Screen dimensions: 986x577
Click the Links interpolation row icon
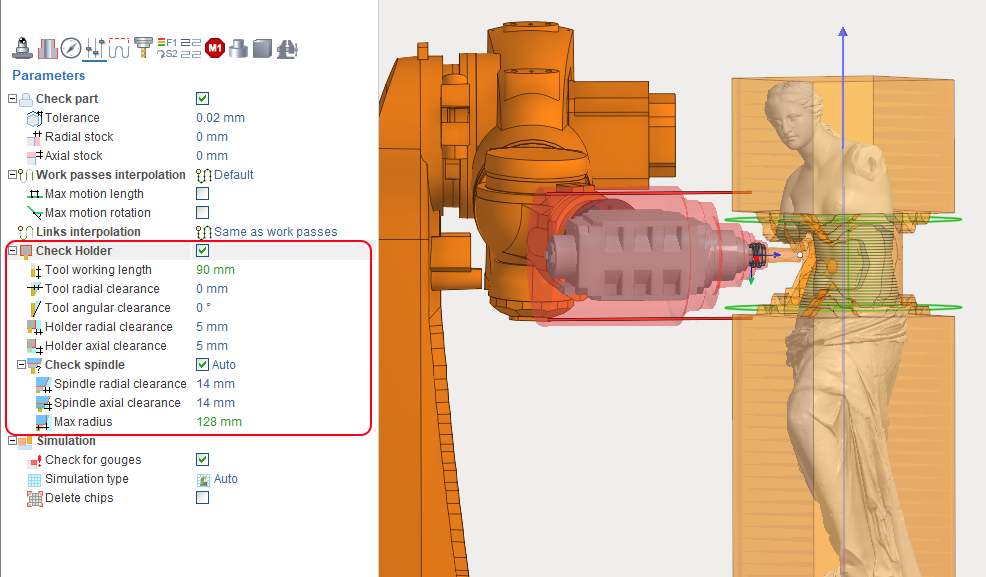pyautogui.click(x=26, y=232)
